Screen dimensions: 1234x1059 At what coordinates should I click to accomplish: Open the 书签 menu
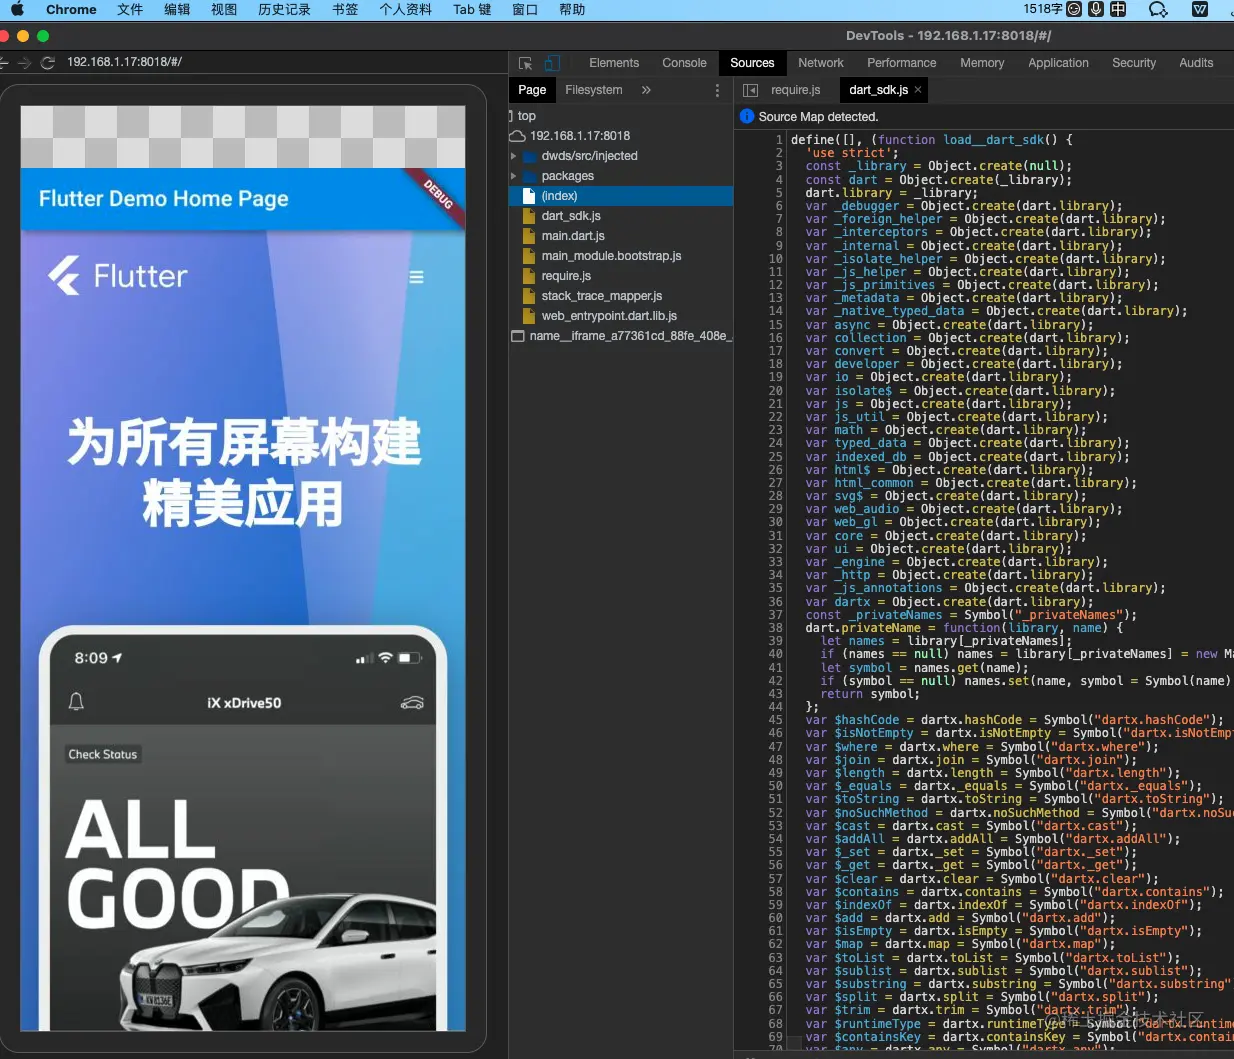(x=345, y=9)
